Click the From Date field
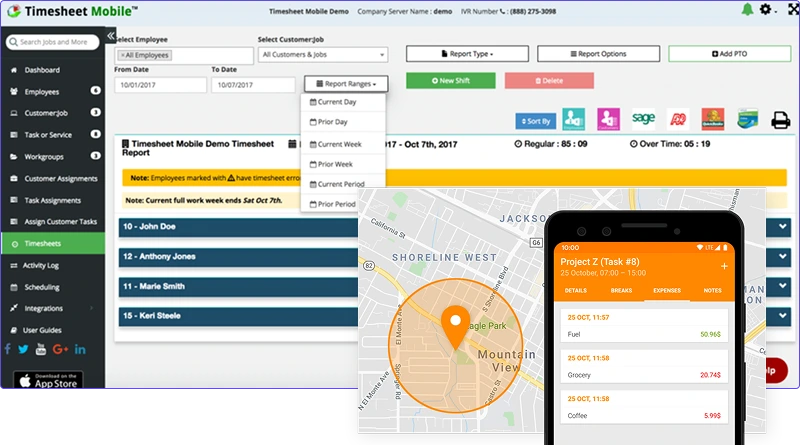 [161, 85]
